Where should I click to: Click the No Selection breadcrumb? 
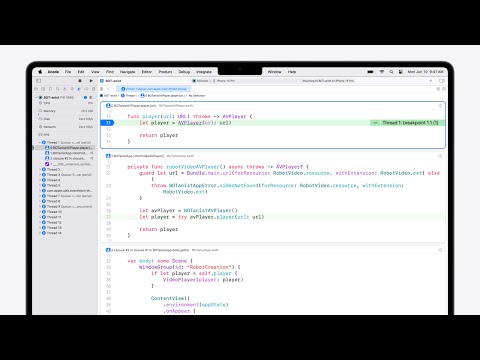click(x=197, y=96)
